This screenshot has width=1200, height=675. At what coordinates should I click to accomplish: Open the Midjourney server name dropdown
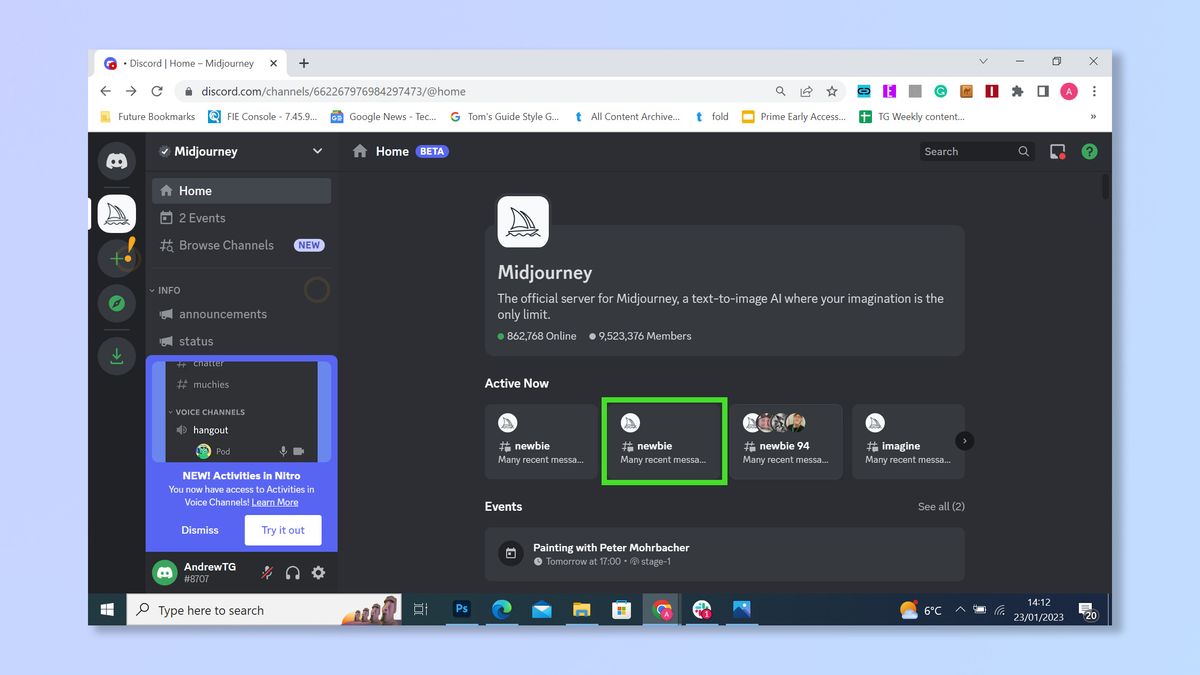pyautogui.click(x=317, y=151)
